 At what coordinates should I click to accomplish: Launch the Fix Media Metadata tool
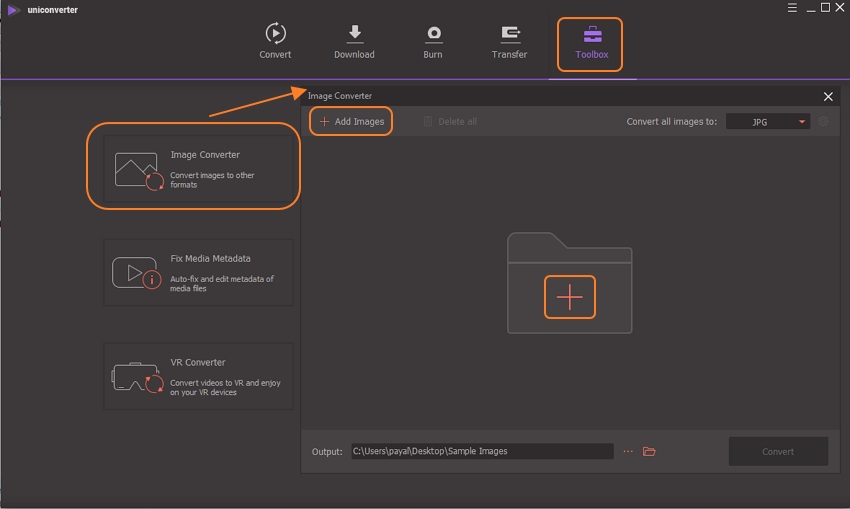pos(198,271)
